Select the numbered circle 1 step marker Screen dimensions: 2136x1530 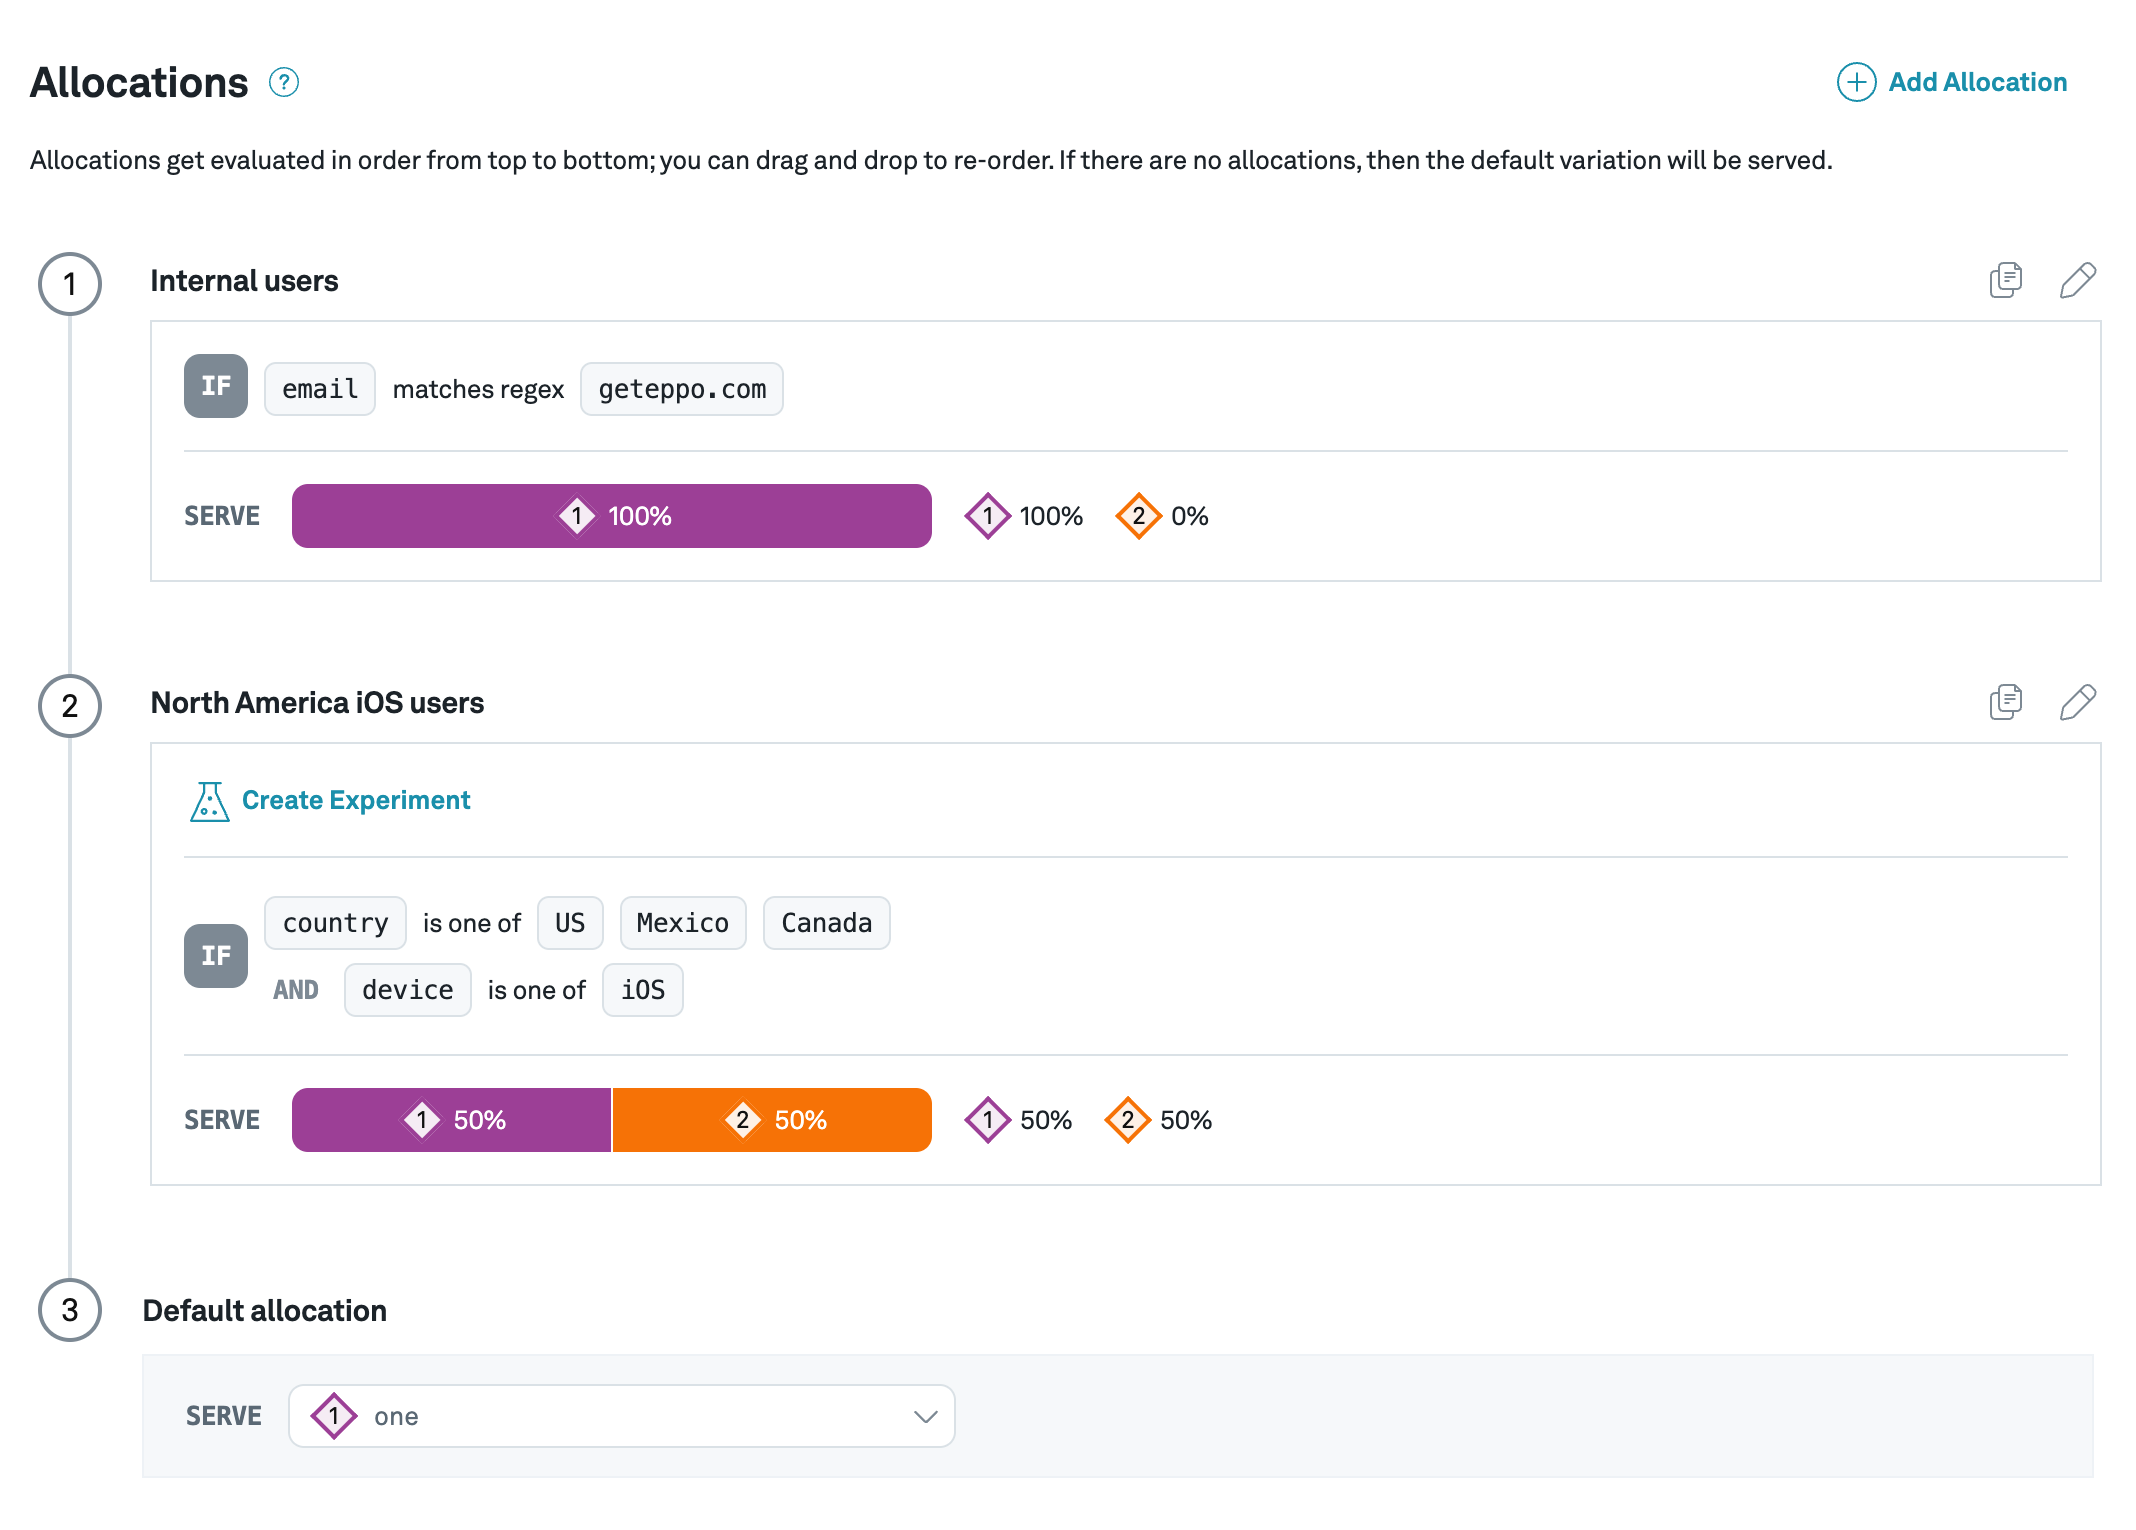70,284
